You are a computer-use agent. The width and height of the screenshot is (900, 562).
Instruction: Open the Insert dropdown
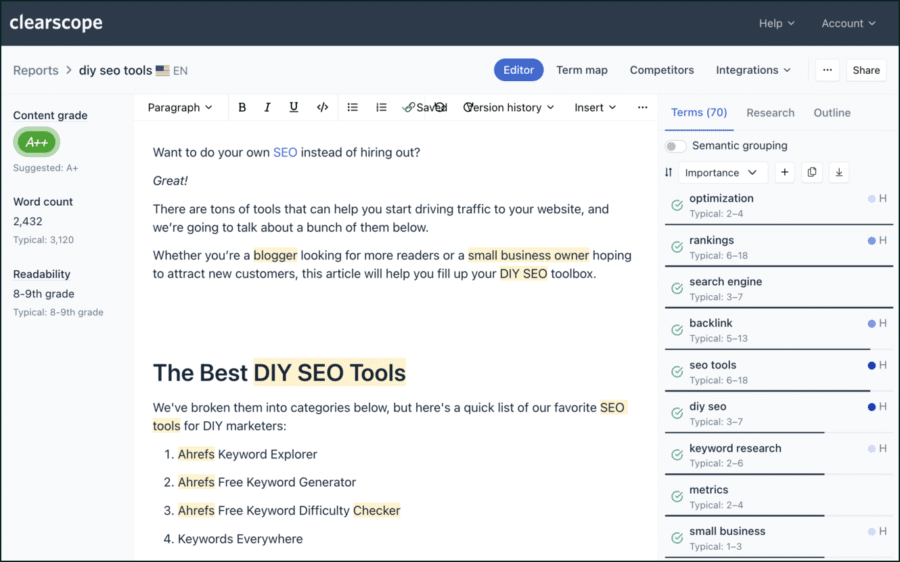[595, 107]
